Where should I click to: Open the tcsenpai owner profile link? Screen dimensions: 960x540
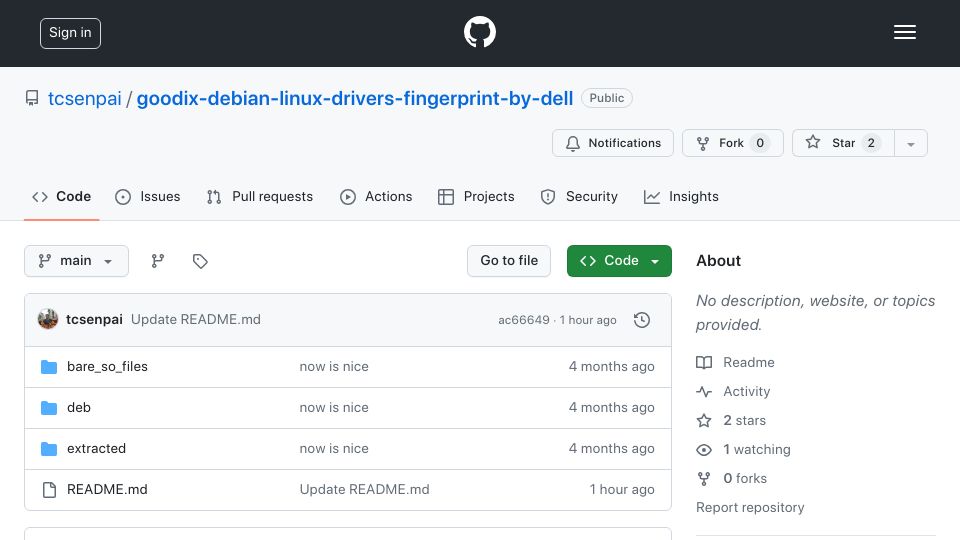coord(84,99)
